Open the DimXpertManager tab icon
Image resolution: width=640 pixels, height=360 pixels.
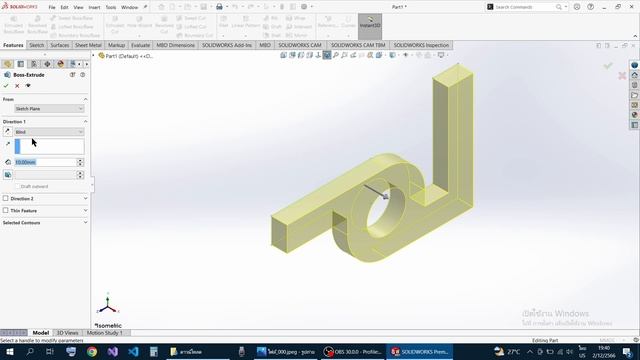point(47,64)
